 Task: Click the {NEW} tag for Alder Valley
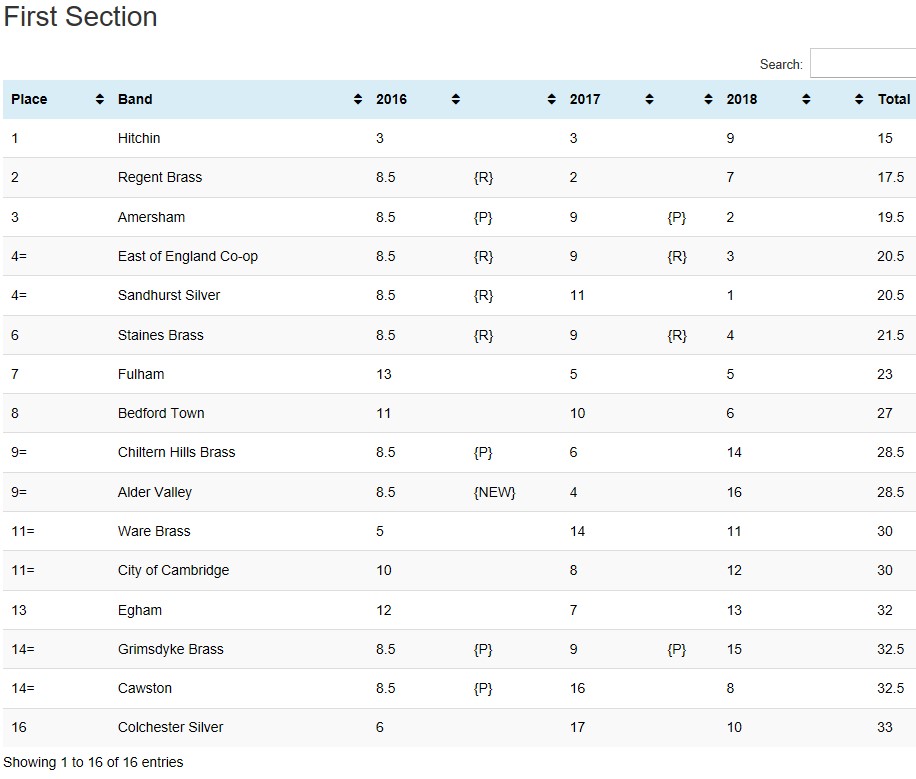[x=494, y=492]
